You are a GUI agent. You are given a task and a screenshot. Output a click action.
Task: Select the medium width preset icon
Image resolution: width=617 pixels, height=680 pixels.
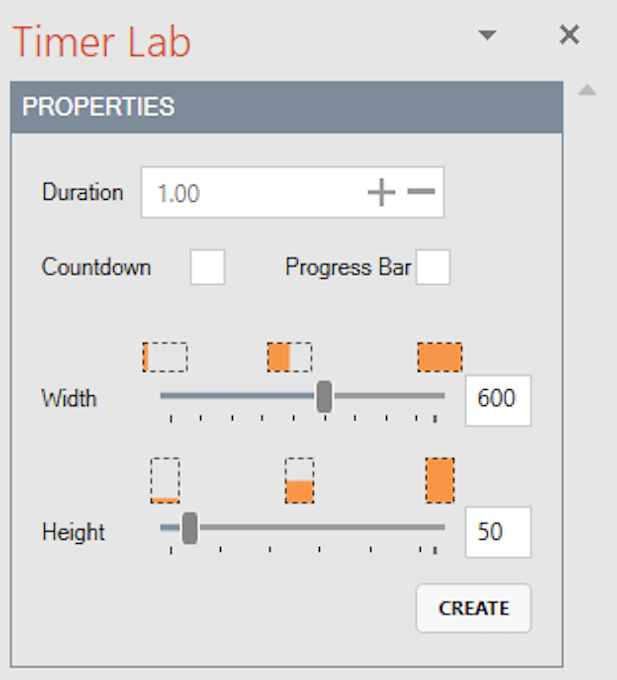pyautogui.click(x=289, y=357)
